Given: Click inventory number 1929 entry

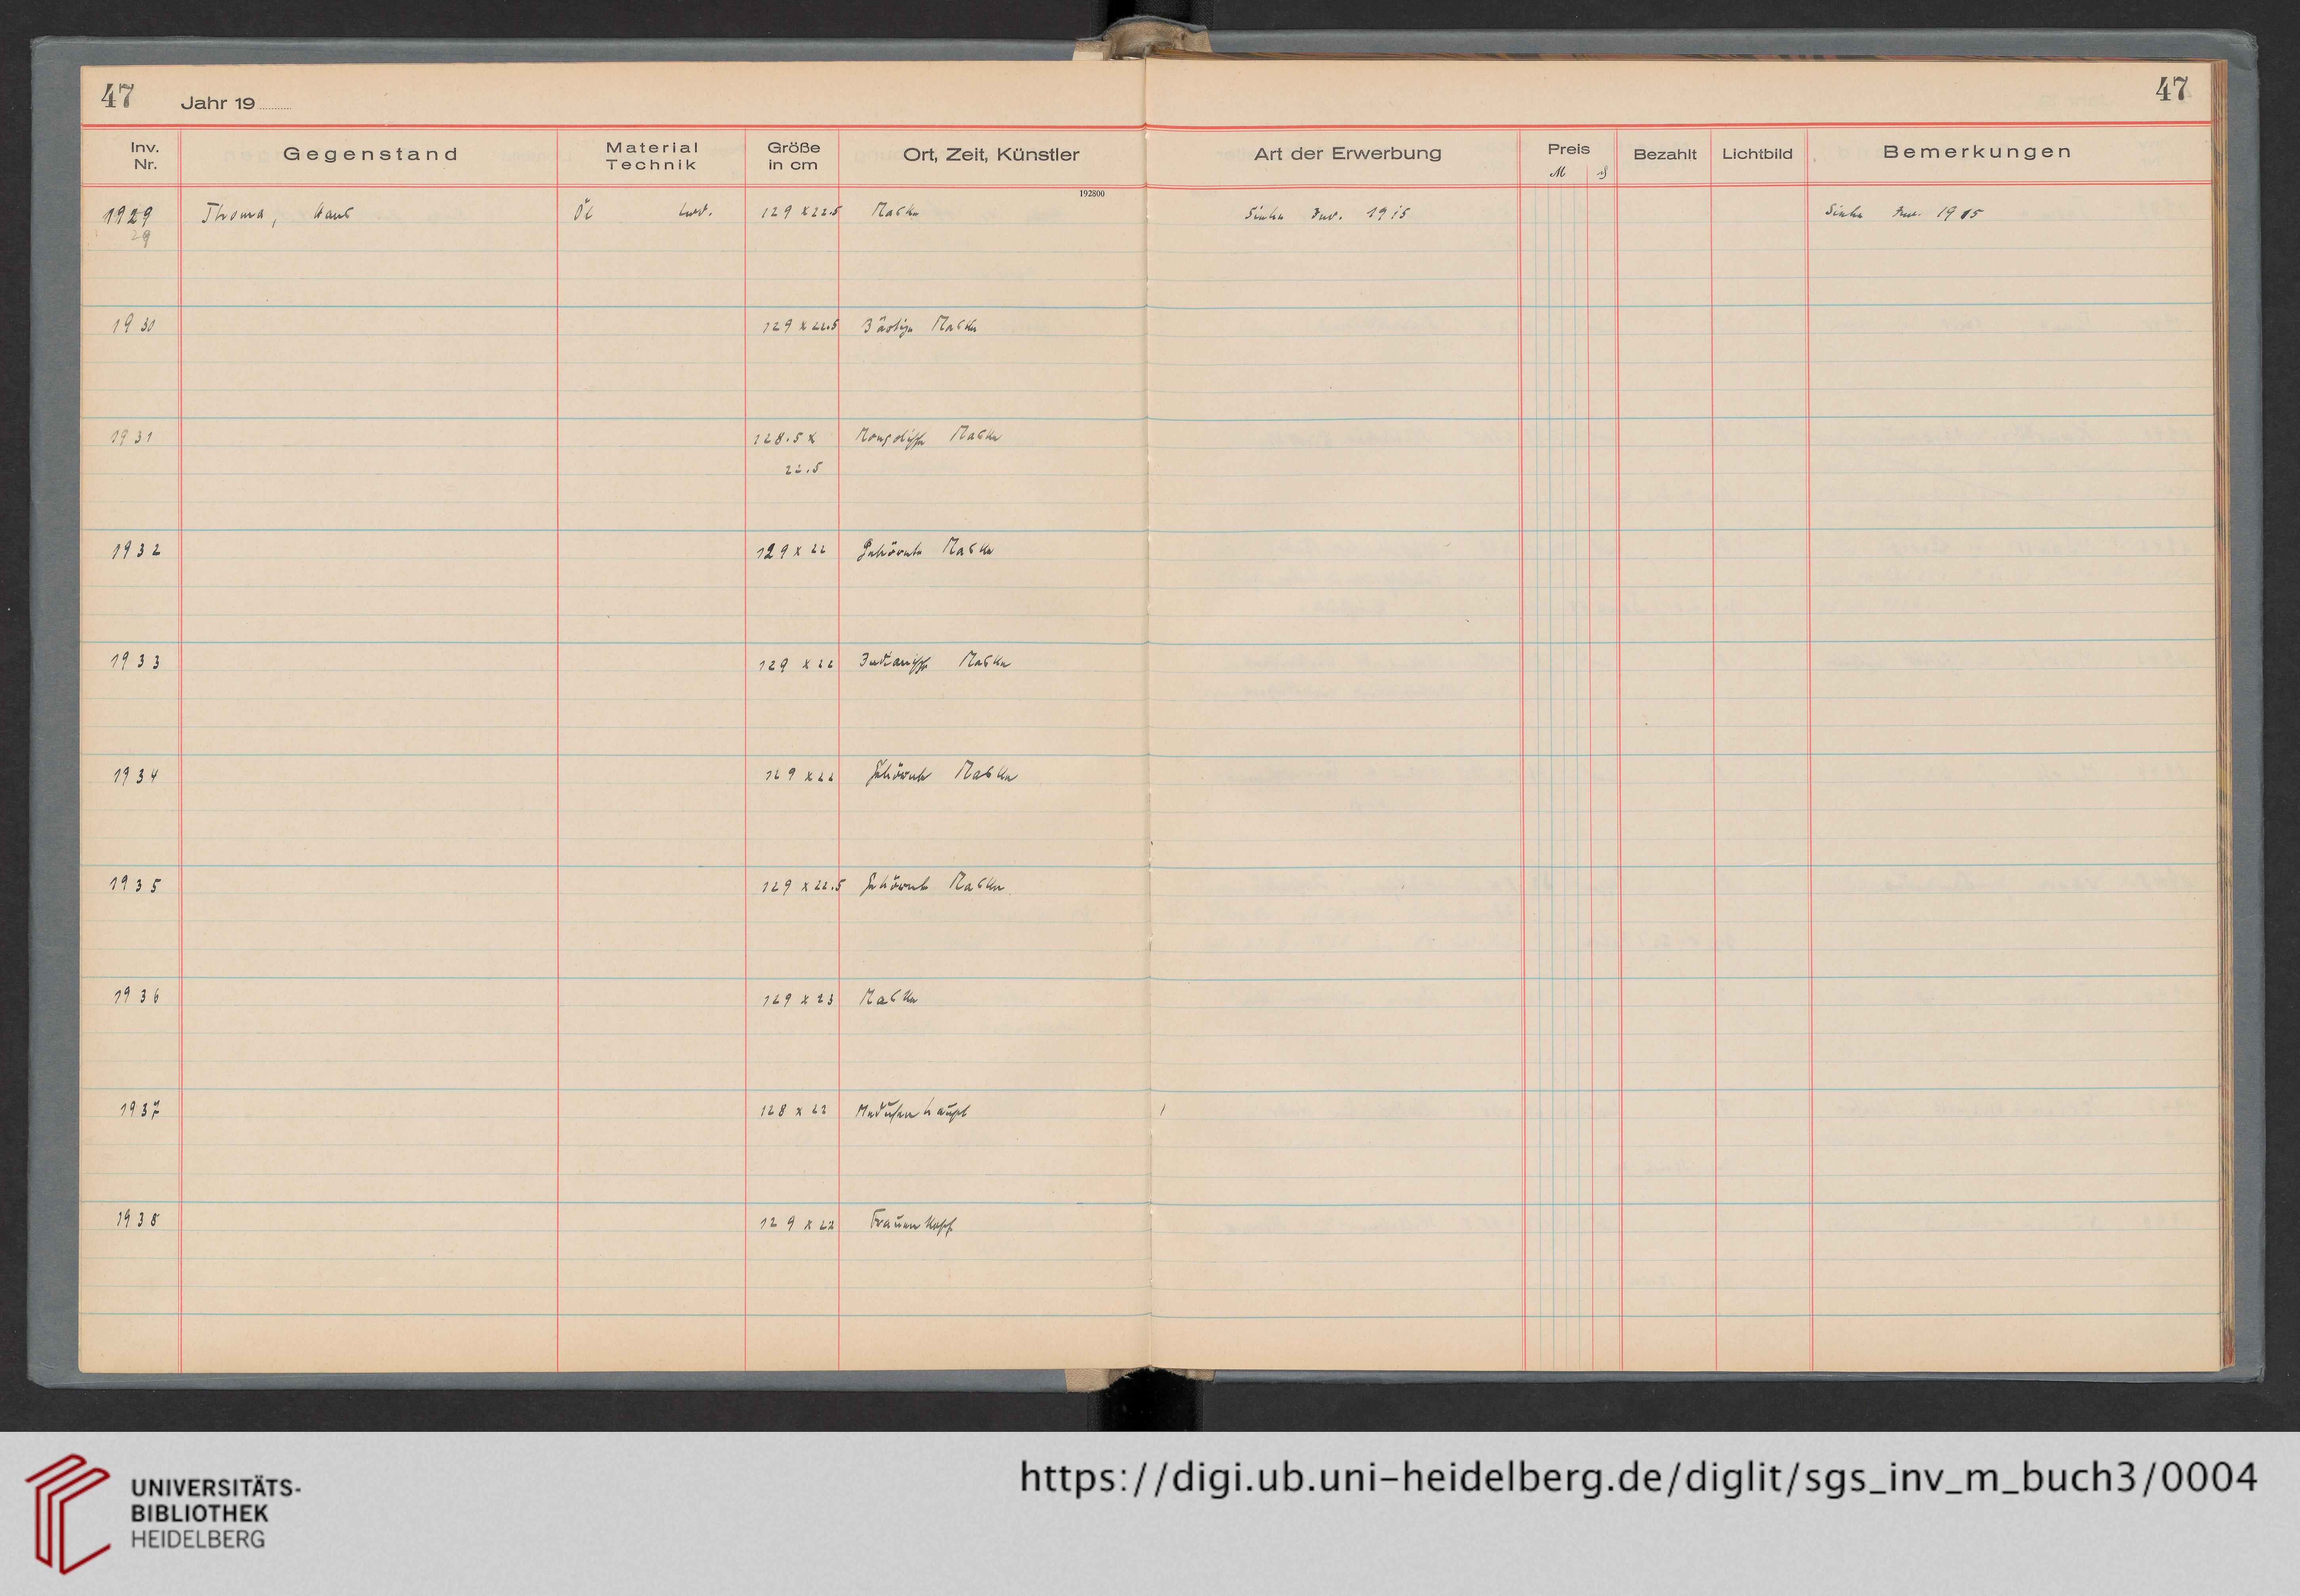Looking at the screenshot, I should [132, 214].
